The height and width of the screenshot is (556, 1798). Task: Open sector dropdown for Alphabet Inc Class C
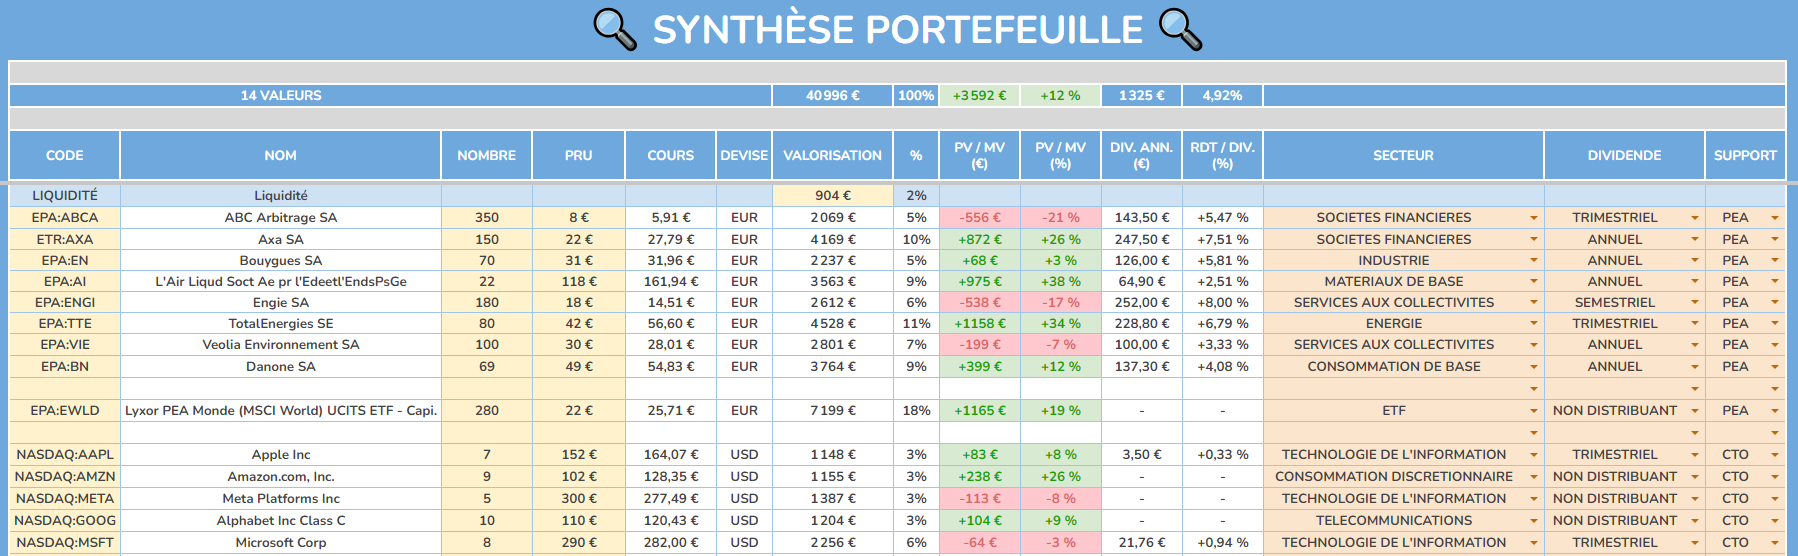coord(1533,521)
